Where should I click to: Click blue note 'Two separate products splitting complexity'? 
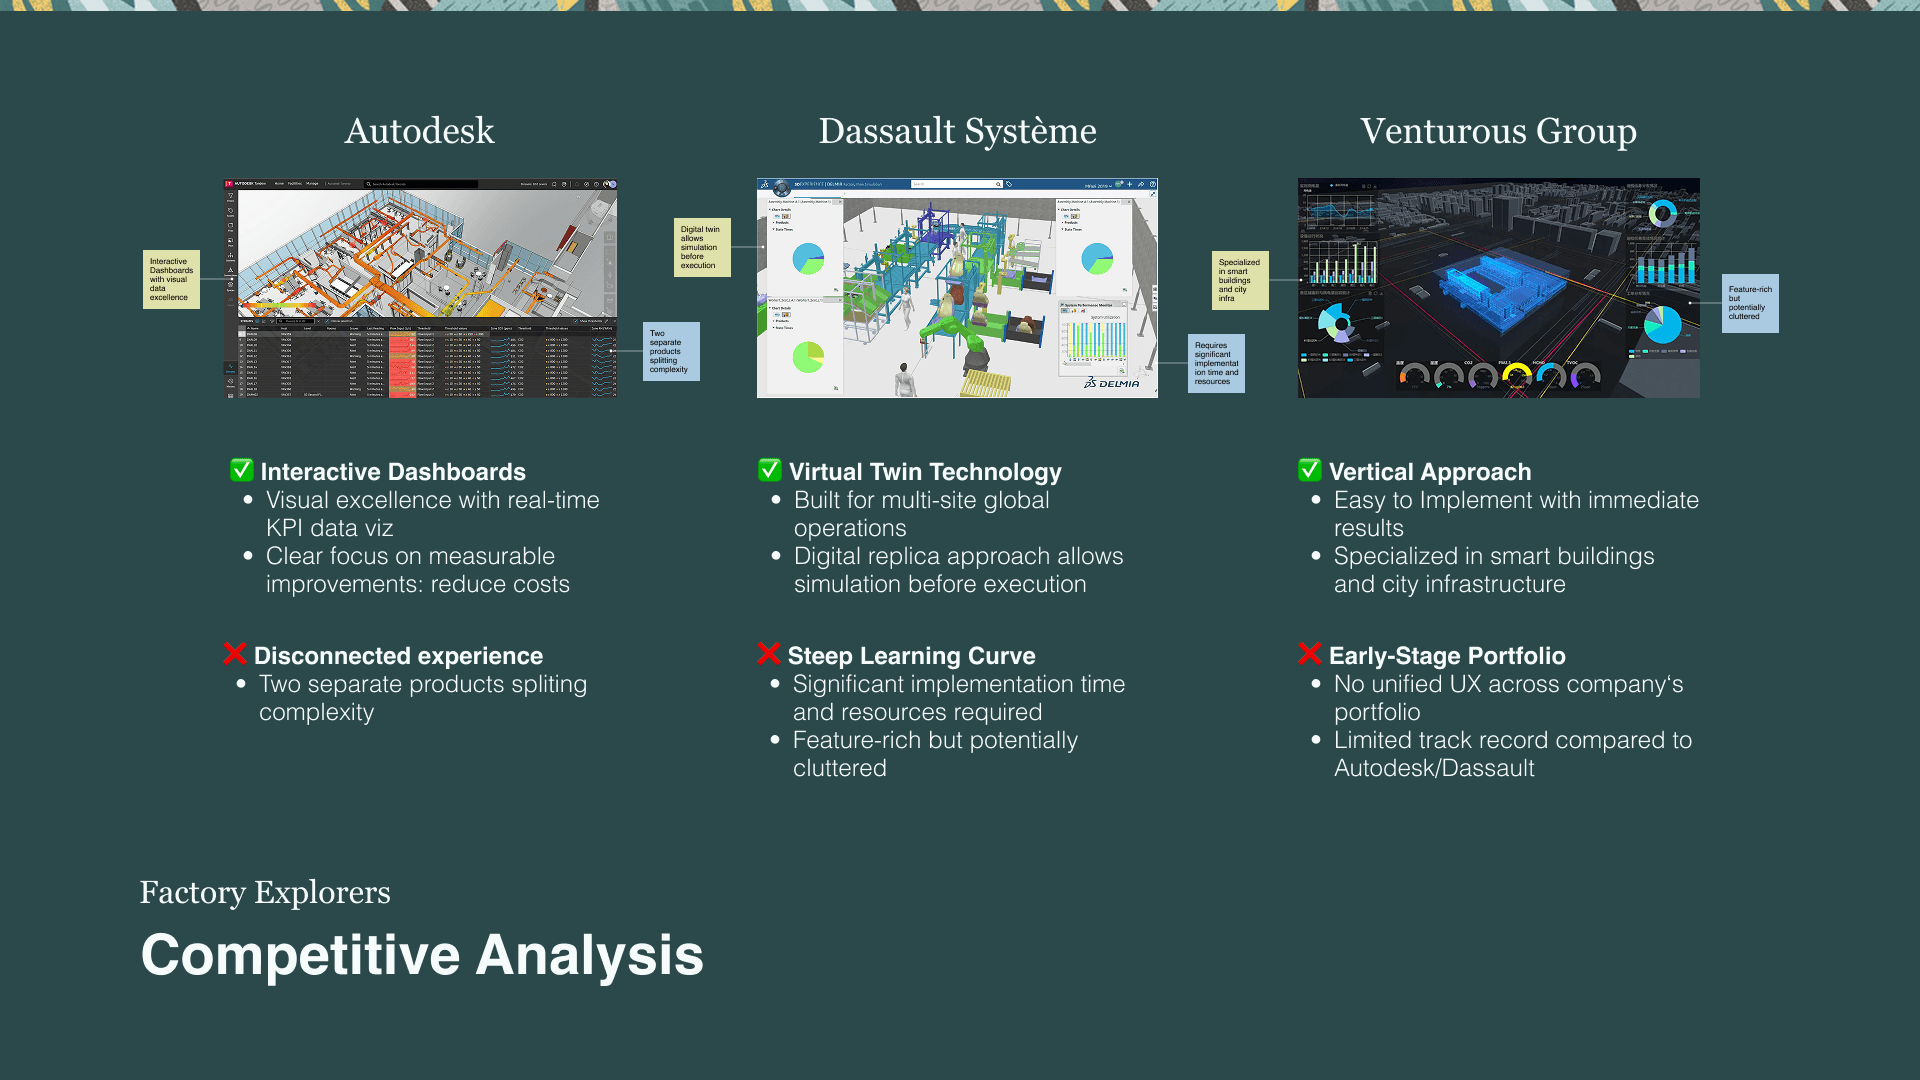(x=670, y=351)
